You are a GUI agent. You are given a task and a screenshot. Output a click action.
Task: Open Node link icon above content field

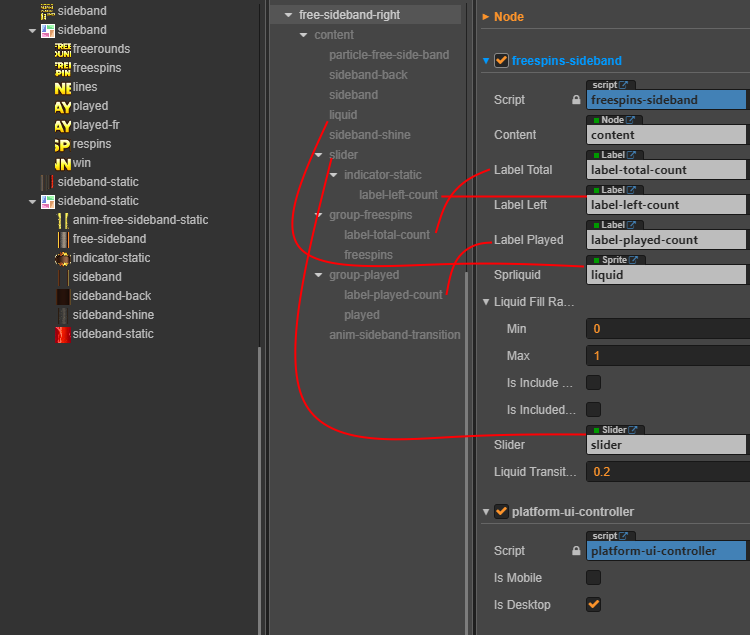point(630,120)
